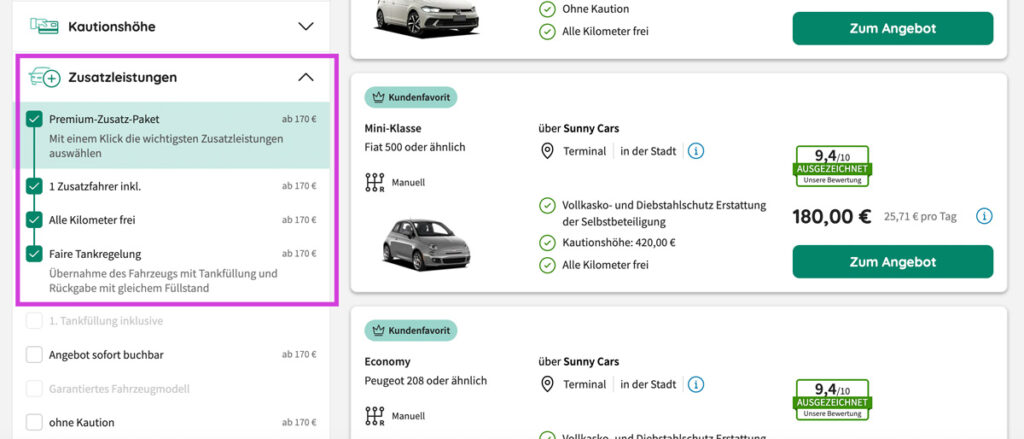1024x439 pixels.
Task: Click the Kautionshöhe card icon
Action: pos(44,26)
